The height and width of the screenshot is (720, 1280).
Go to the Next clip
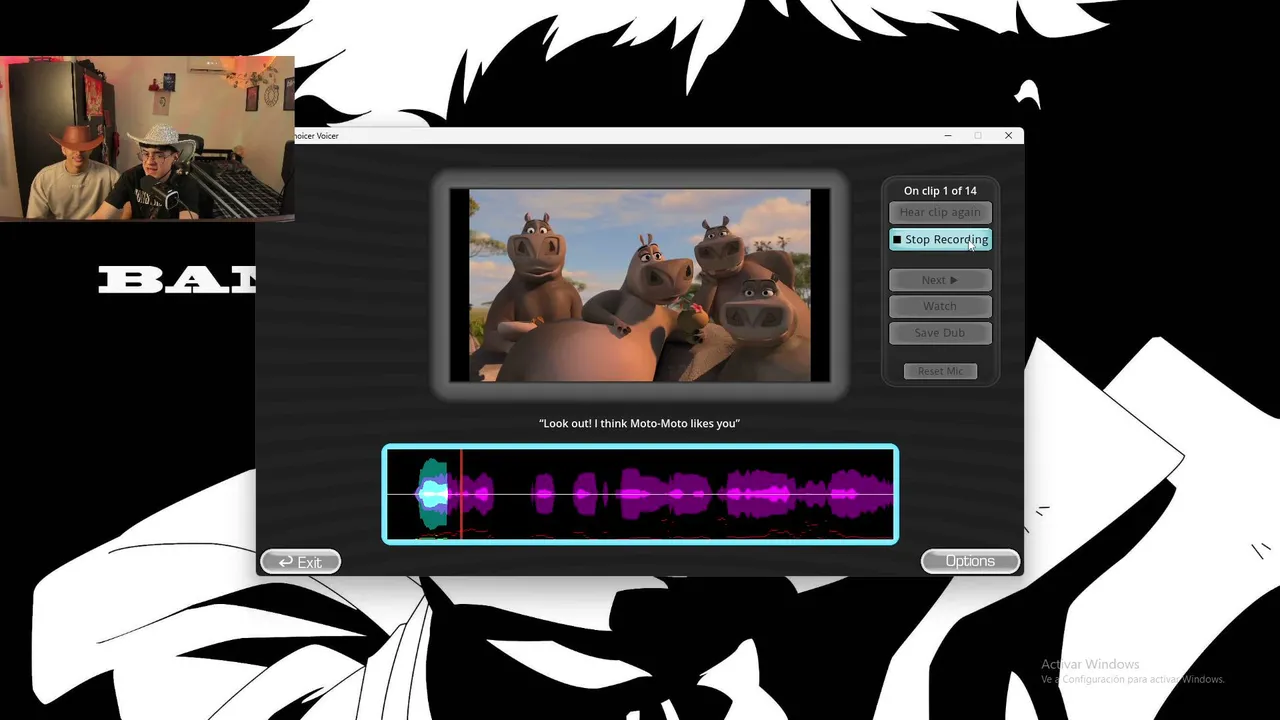coord(940,280)
